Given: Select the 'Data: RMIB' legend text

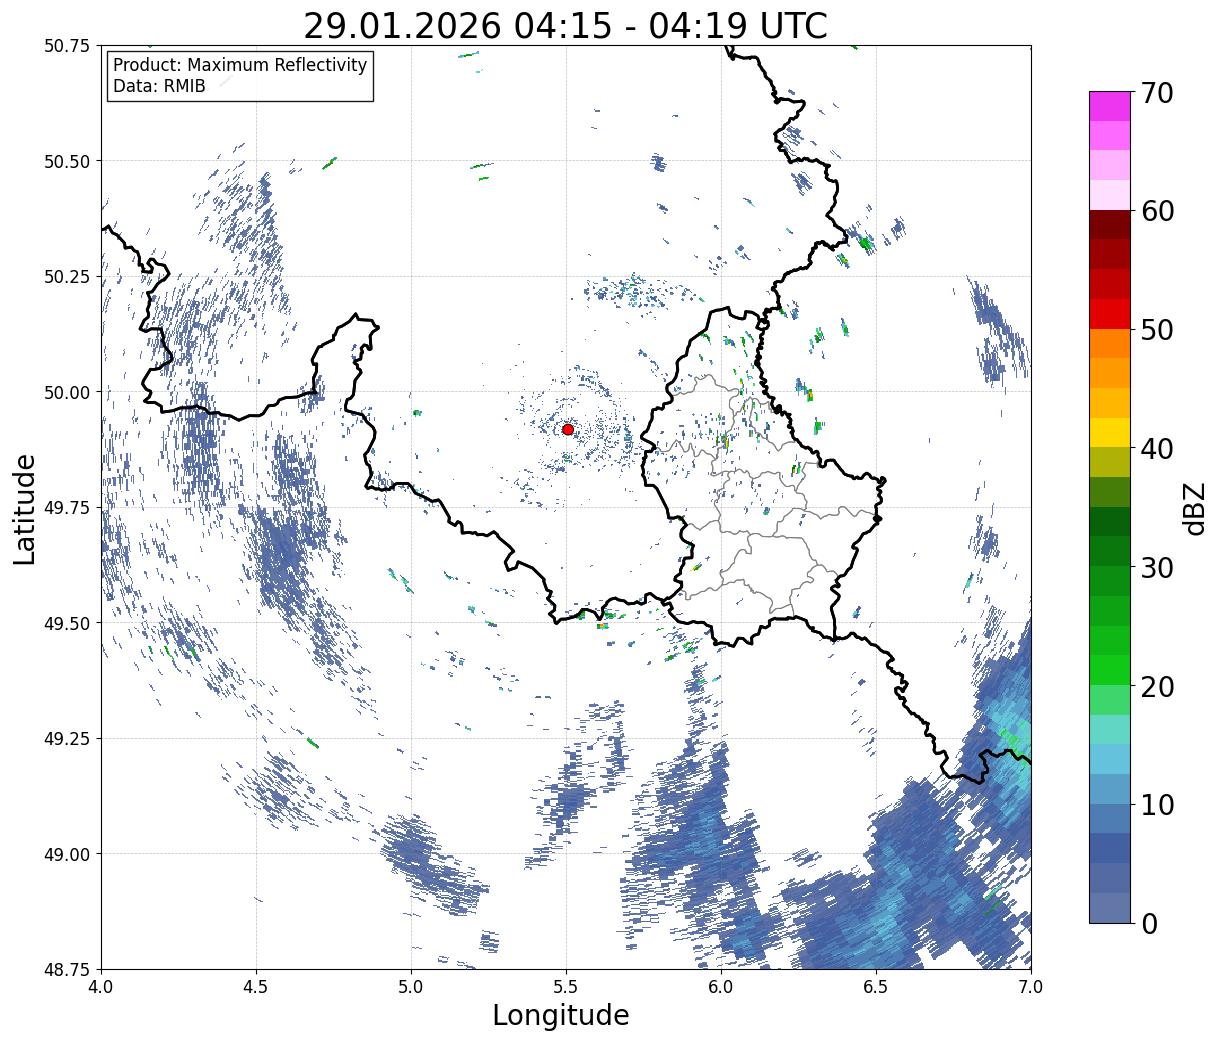Looking at the screenshot, I should coord(159,86).
